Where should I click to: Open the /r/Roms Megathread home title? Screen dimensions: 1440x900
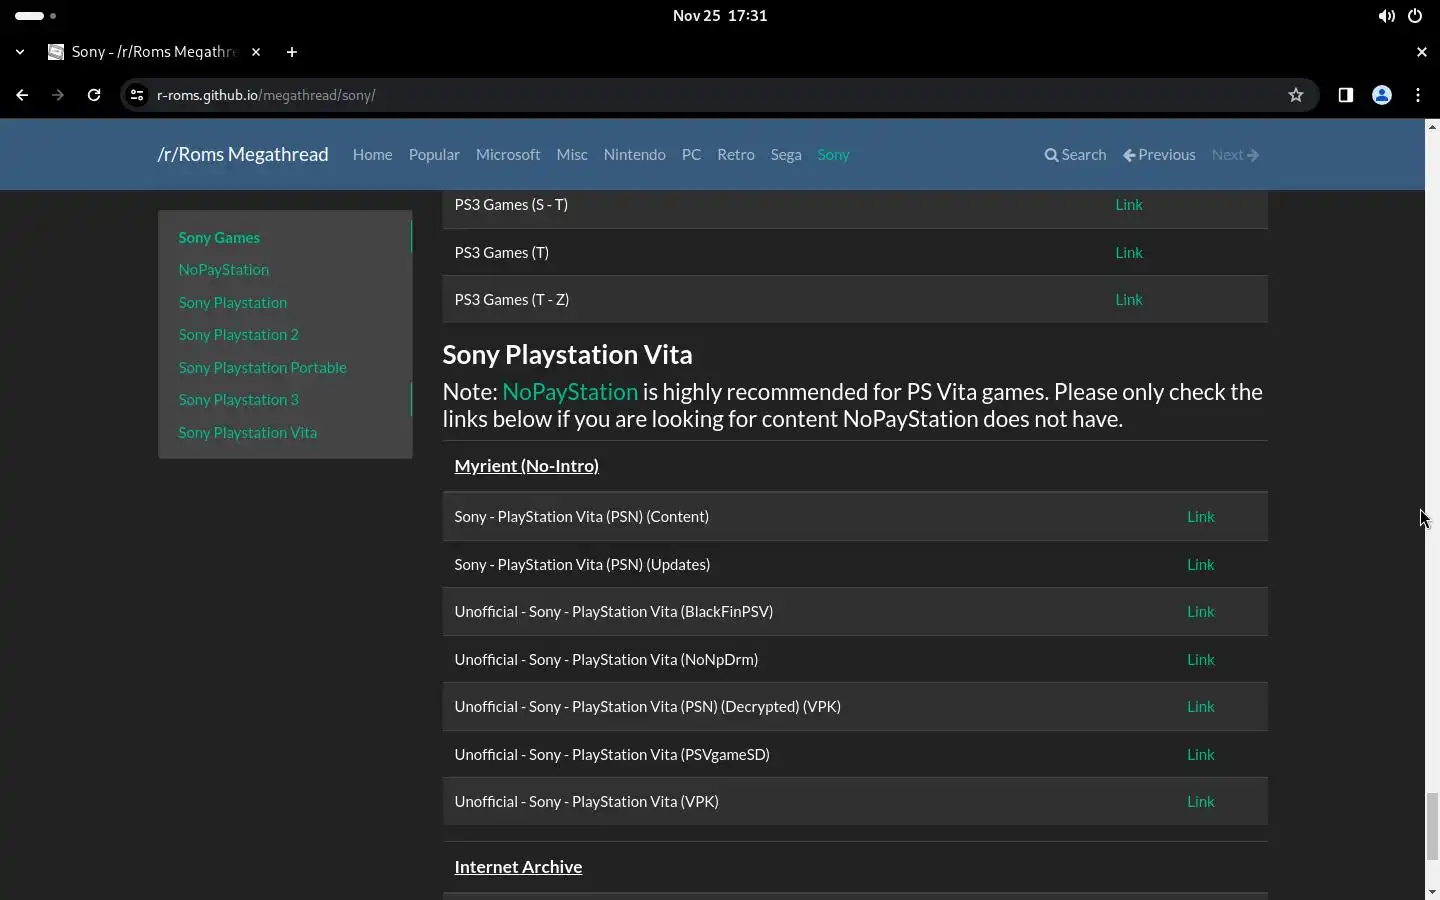tap(243, 154)
